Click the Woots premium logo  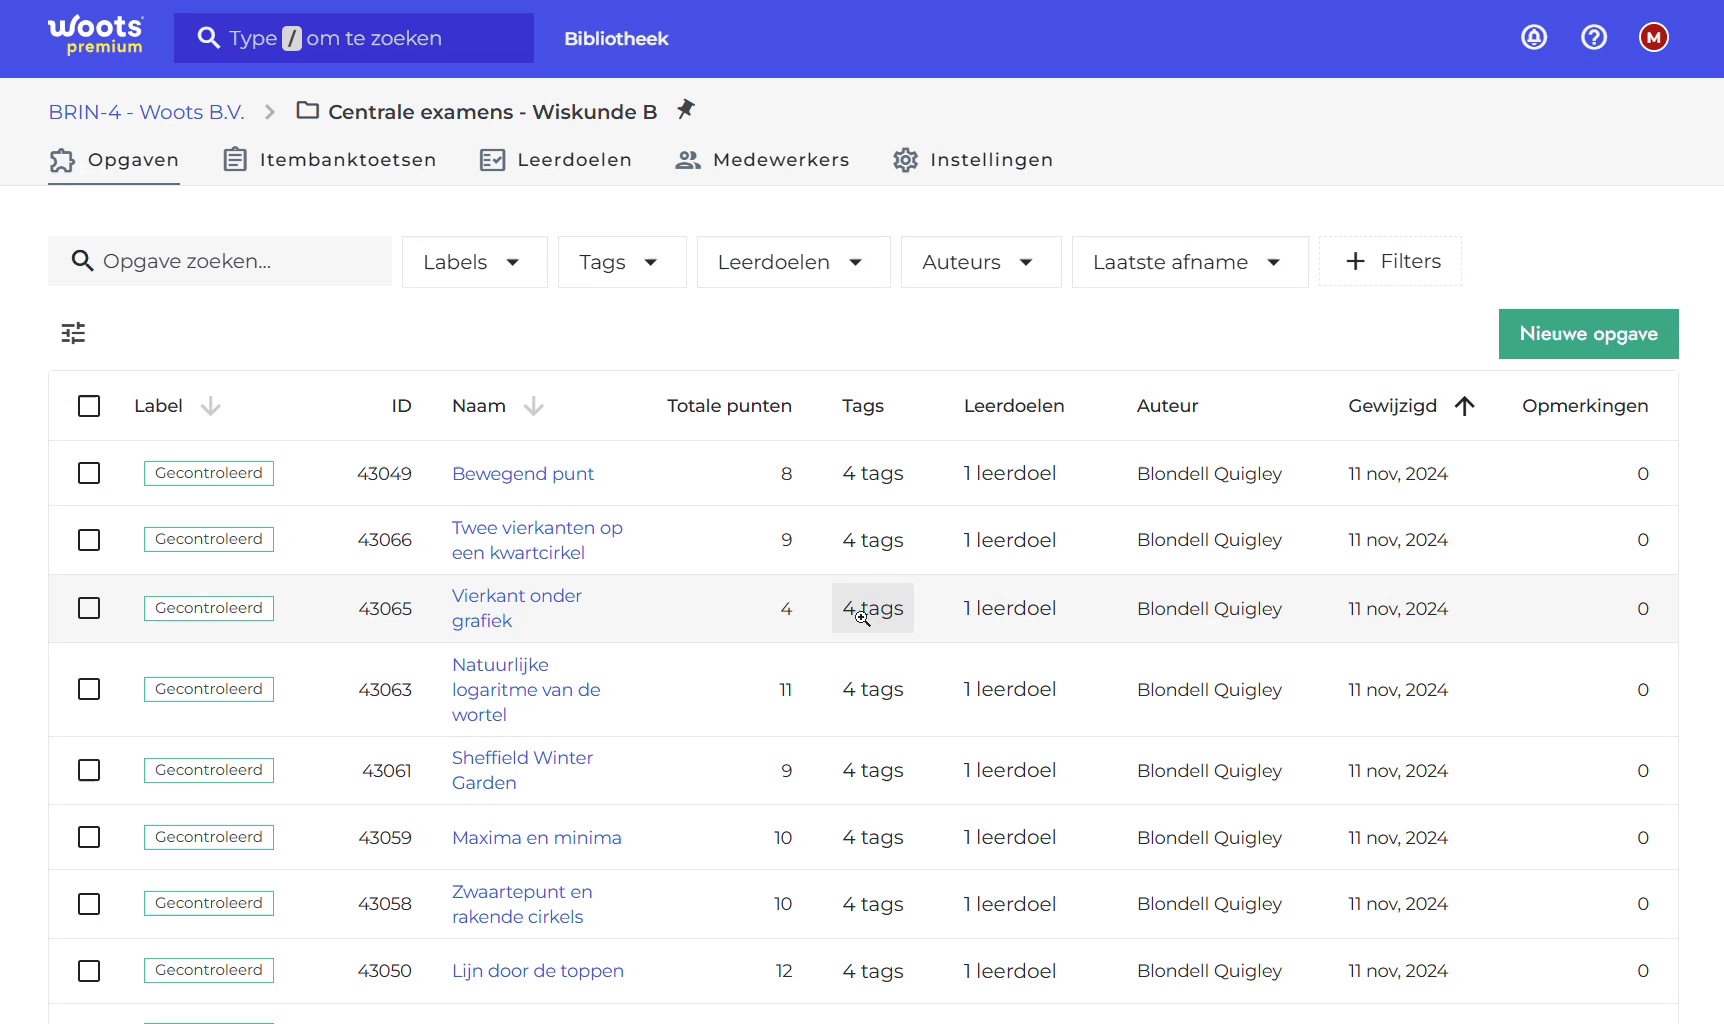pos(96,36)
